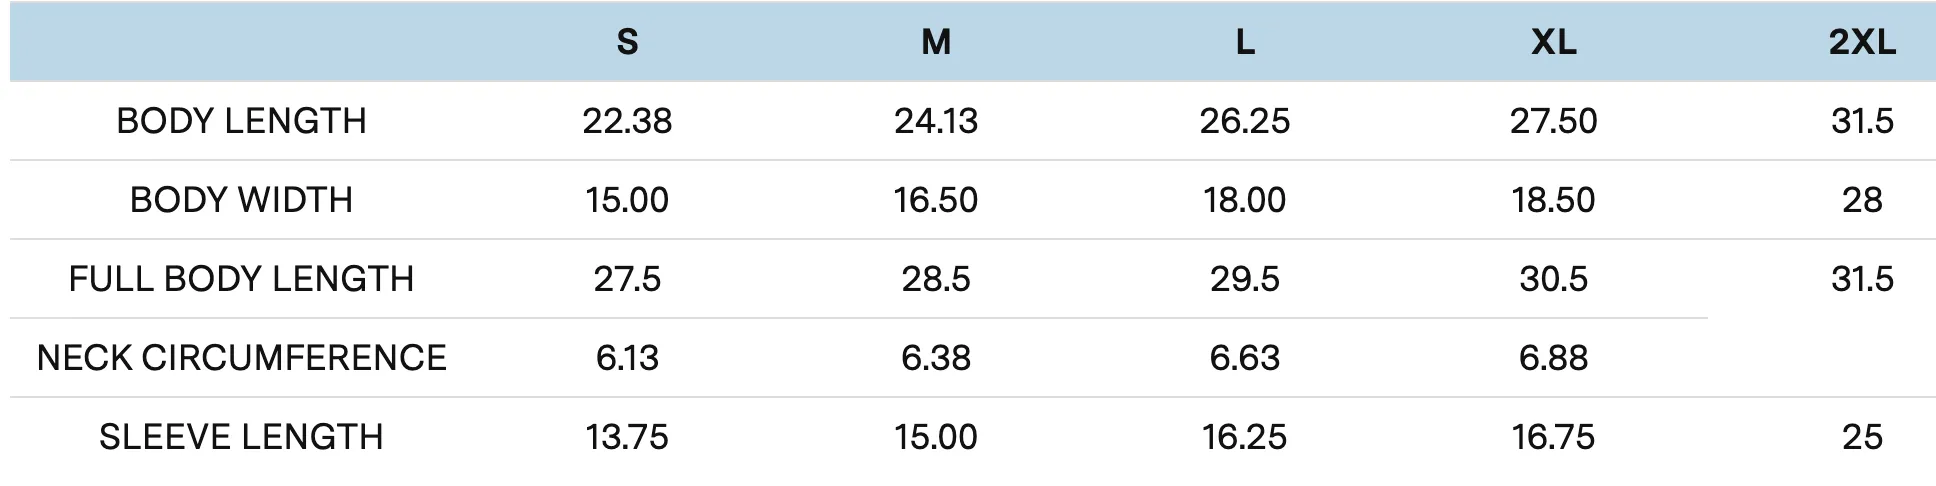
Task: Select full body length value 30.5
Action: [1553, 279]
